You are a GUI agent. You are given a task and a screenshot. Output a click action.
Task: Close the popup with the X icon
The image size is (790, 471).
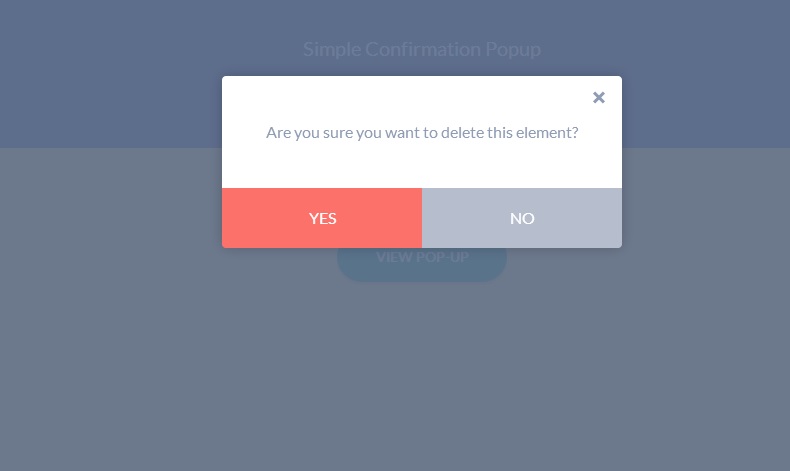599,97
